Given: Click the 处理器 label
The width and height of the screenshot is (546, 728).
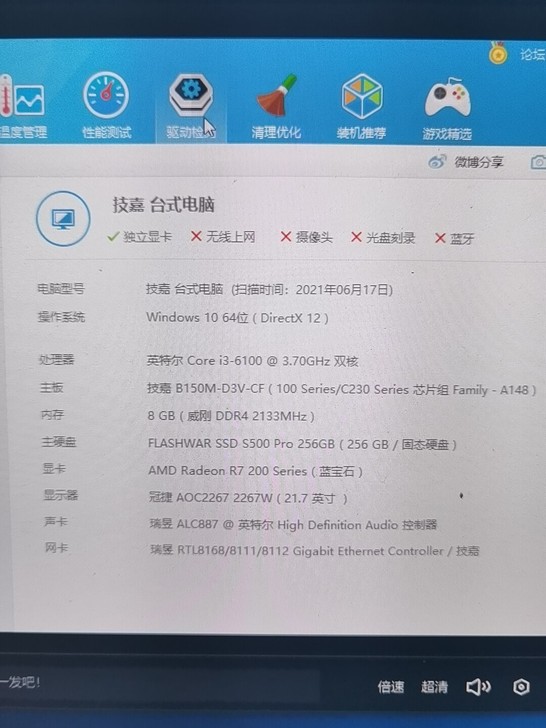Looking at the screenshot, I should click(56, 359).
